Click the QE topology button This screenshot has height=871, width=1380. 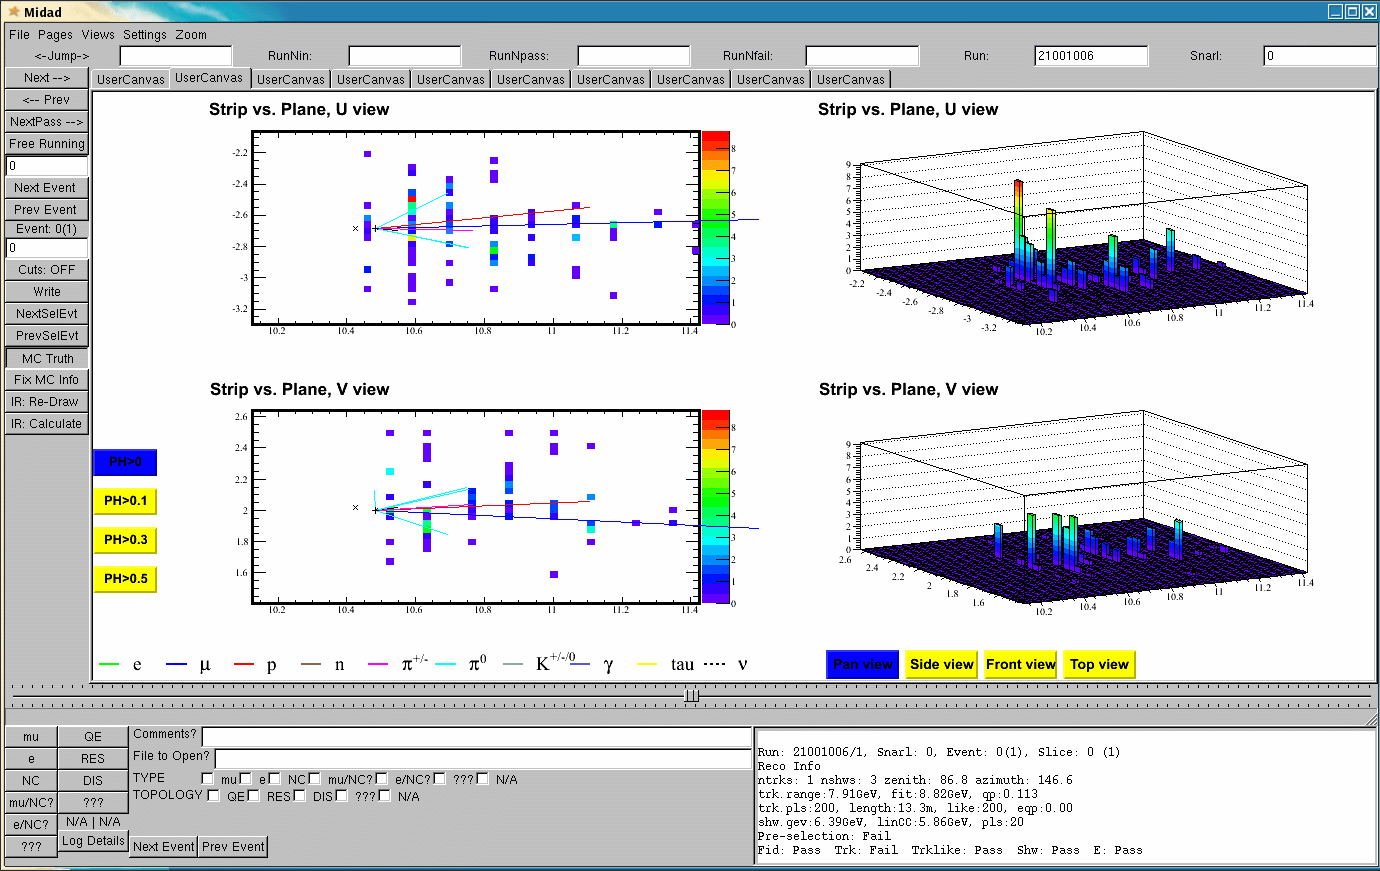coord(93,737)
